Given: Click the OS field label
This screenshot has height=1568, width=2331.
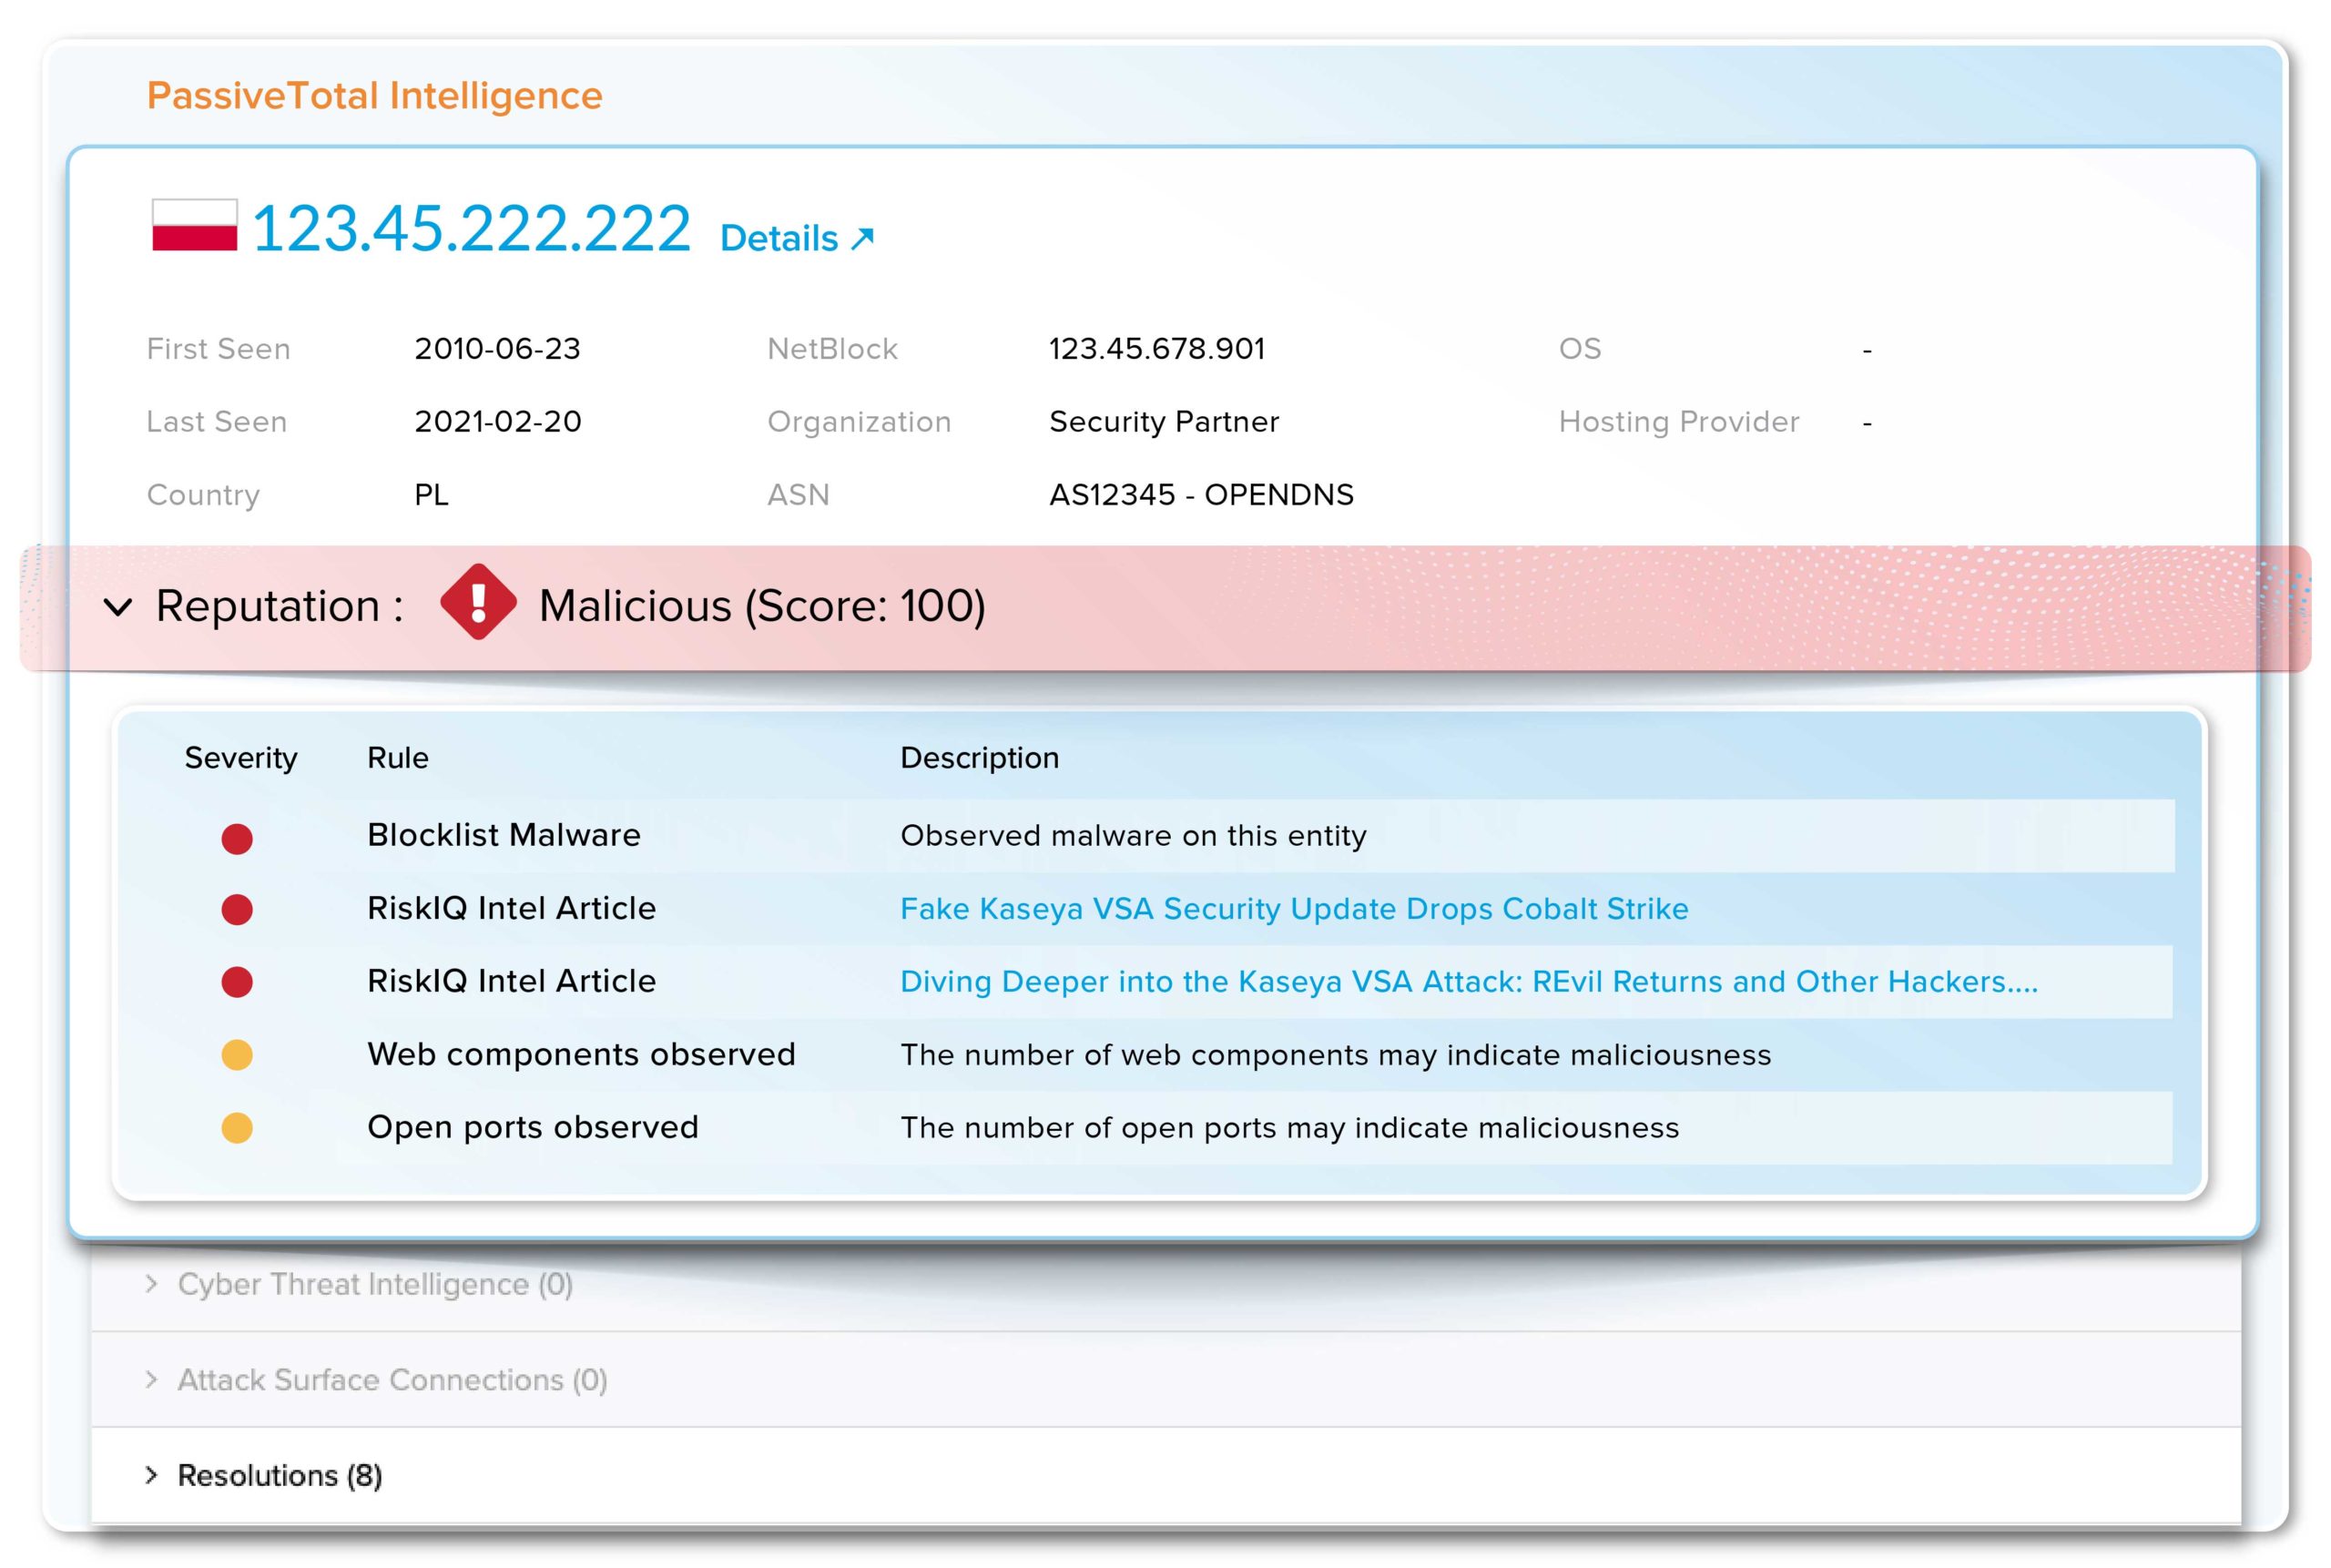Looking at the screenshot, I should pos(1580,349).
